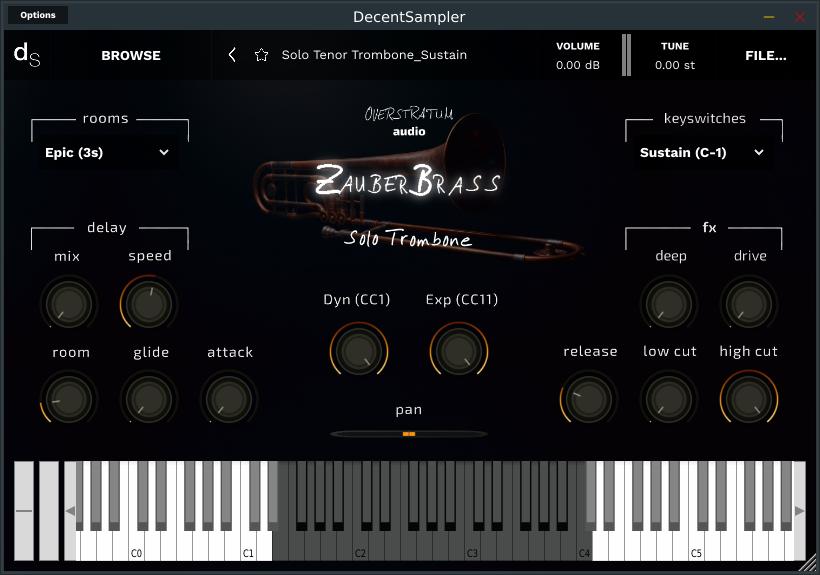Viewport: 820px width, 575px height.
Task: Click the pitch bend wheel strip
Action: (24, 511)
